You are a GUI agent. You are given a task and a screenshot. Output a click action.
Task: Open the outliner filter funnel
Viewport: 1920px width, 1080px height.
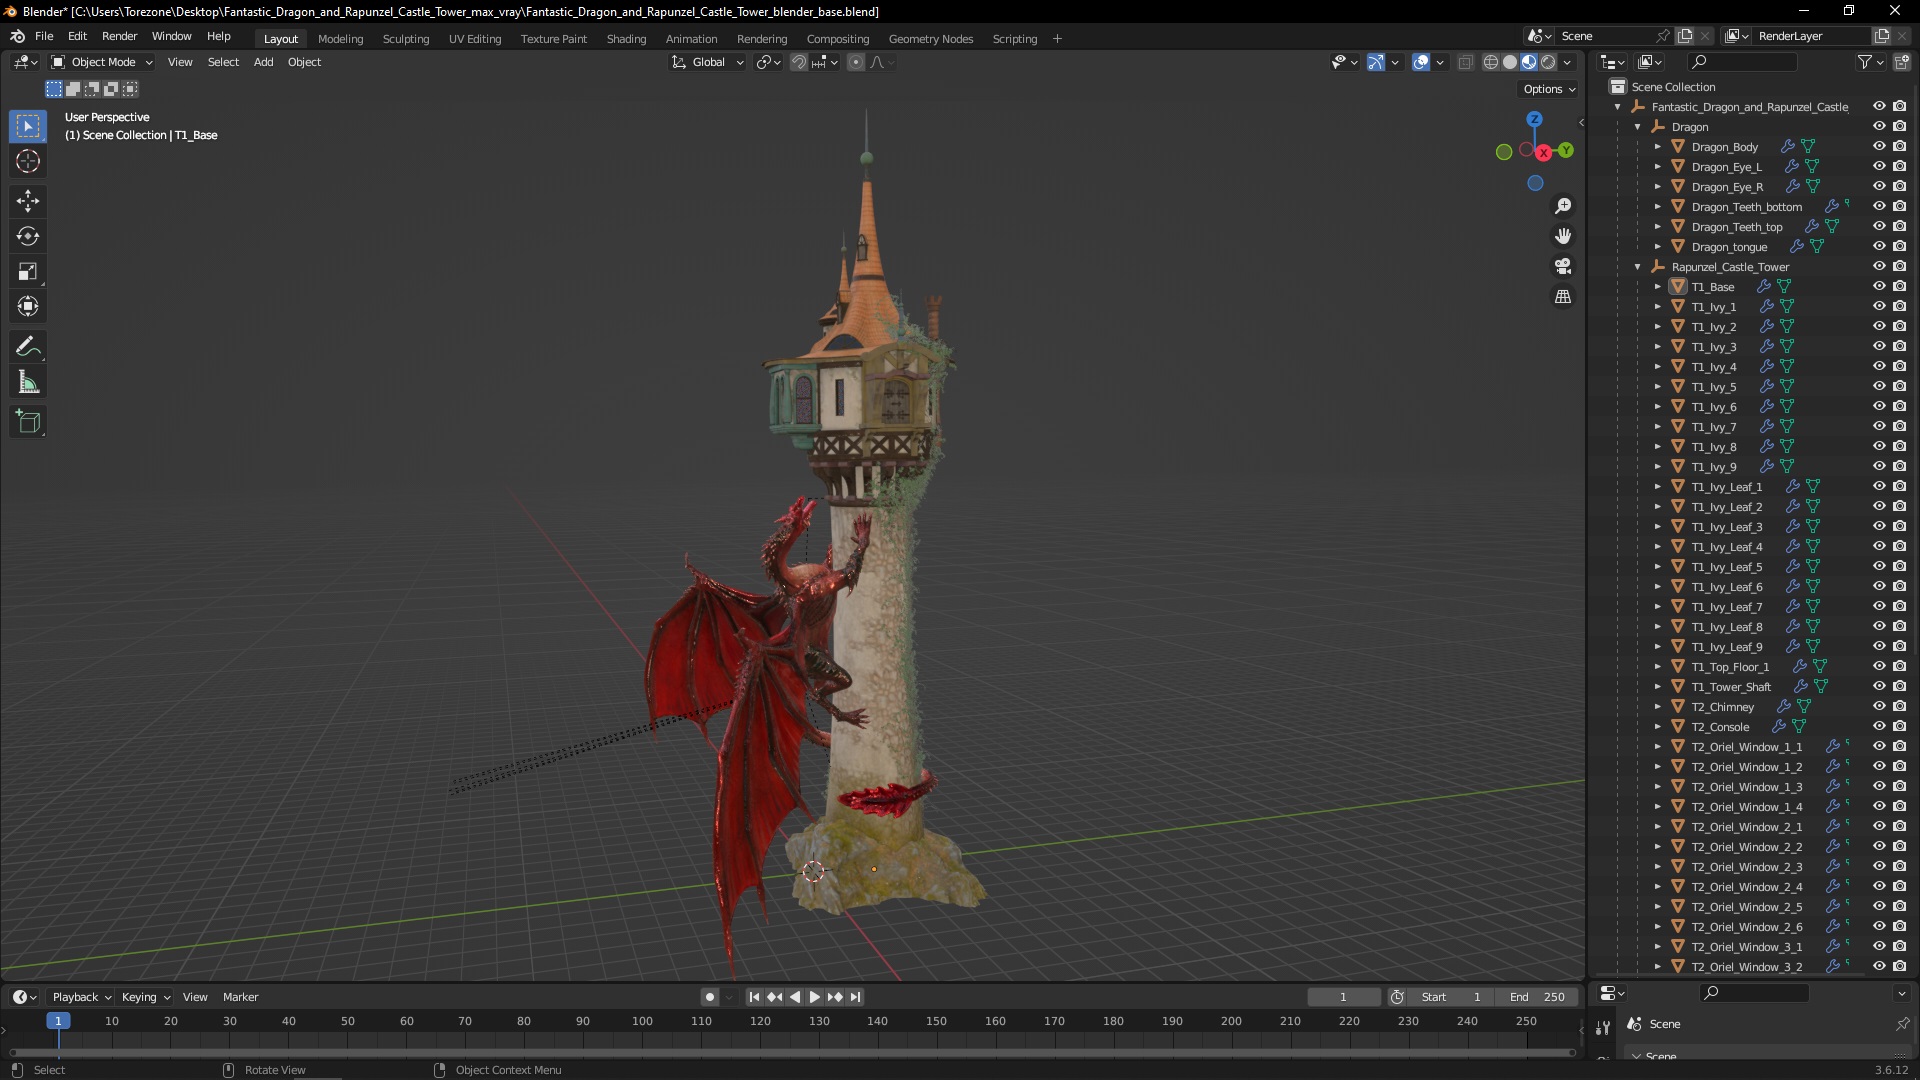click(1865, 62)
